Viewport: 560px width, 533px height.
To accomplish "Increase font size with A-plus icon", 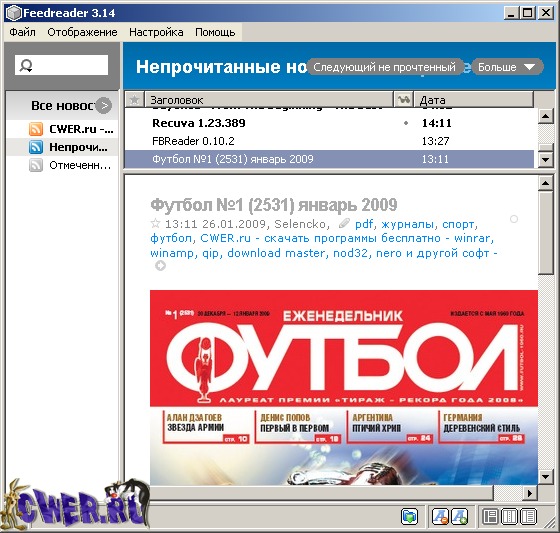I will click(x=459, y=516).
